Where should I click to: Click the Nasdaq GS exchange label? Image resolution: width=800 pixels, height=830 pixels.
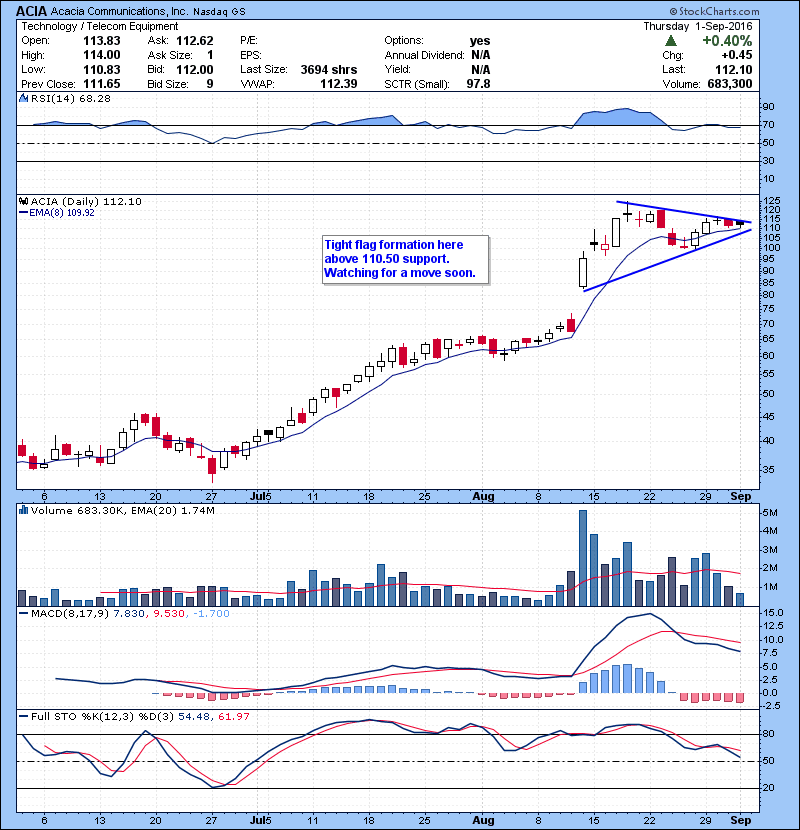(x=219, y=12)
